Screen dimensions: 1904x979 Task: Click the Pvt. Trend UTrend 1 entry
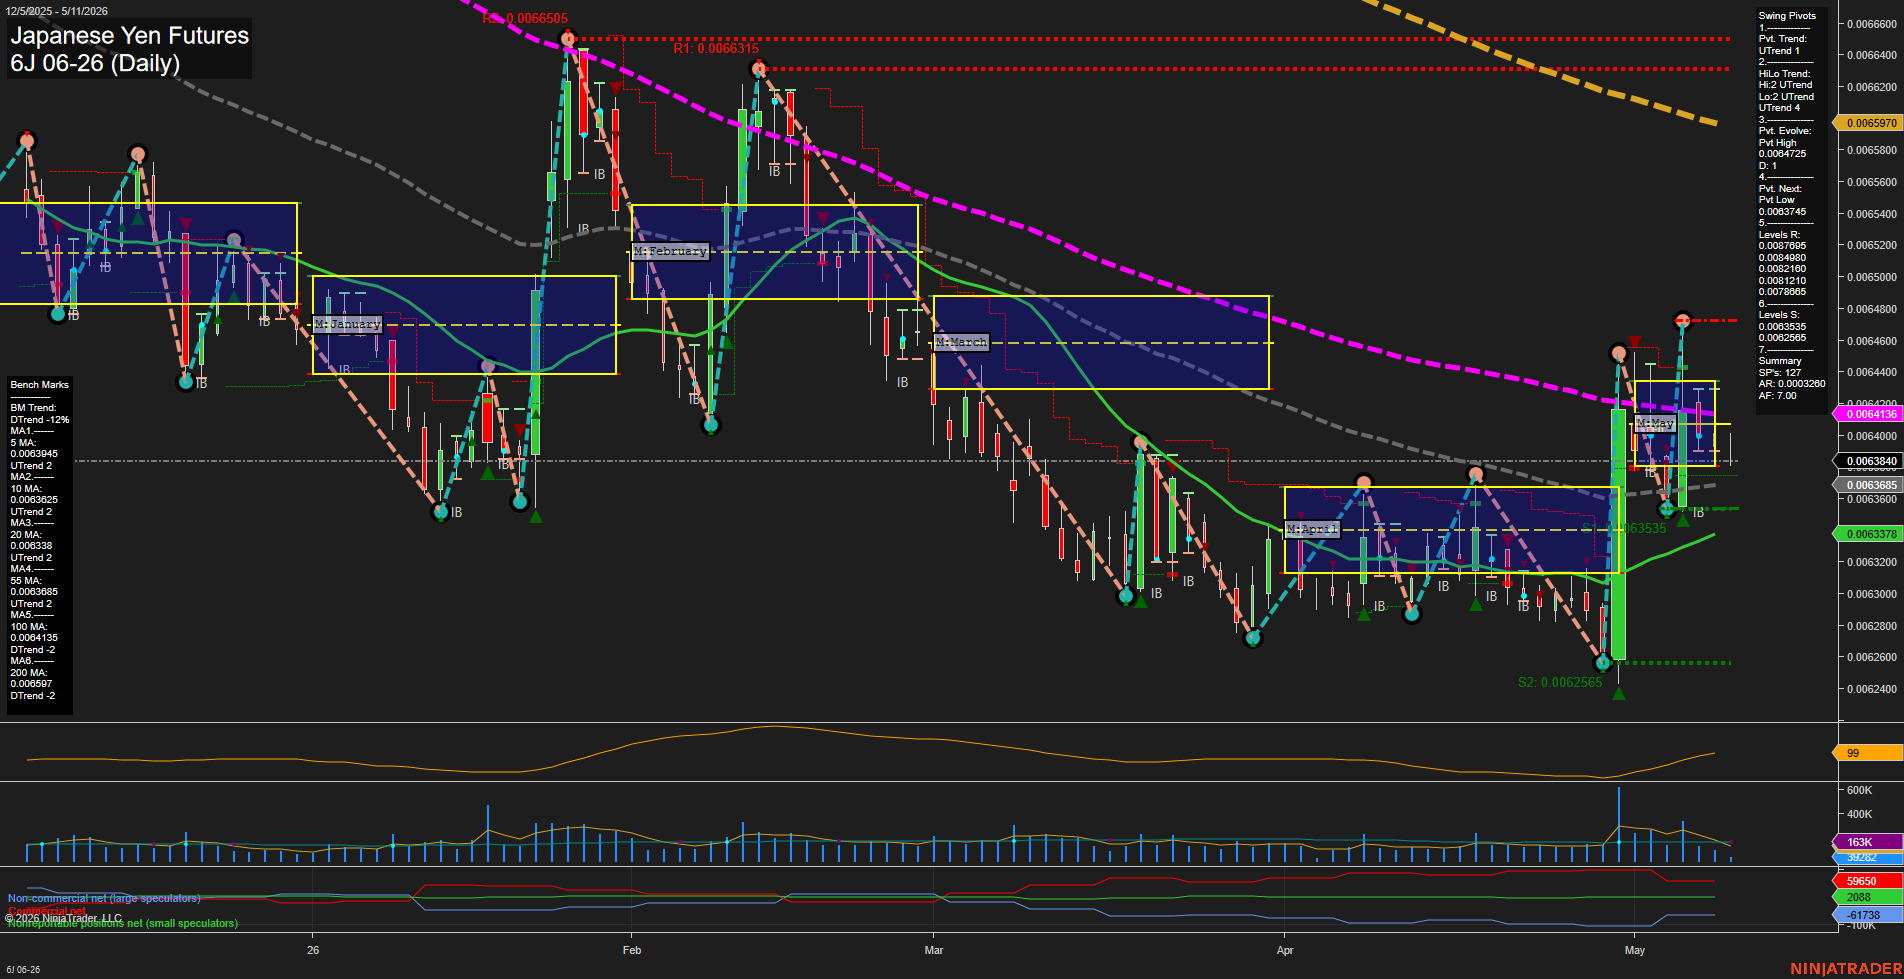coord(1783,45)
